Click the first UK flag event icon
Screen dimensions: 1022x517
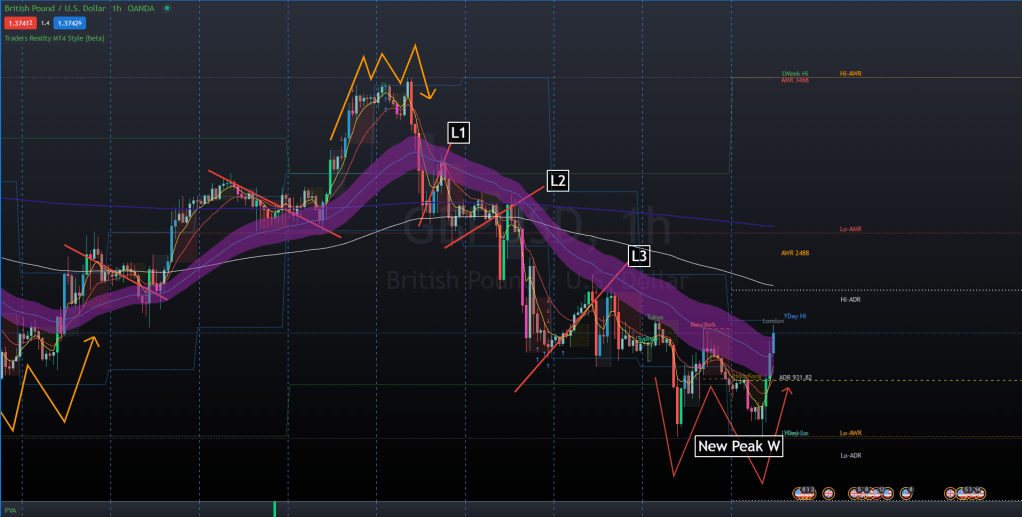(x=827, y=493)
